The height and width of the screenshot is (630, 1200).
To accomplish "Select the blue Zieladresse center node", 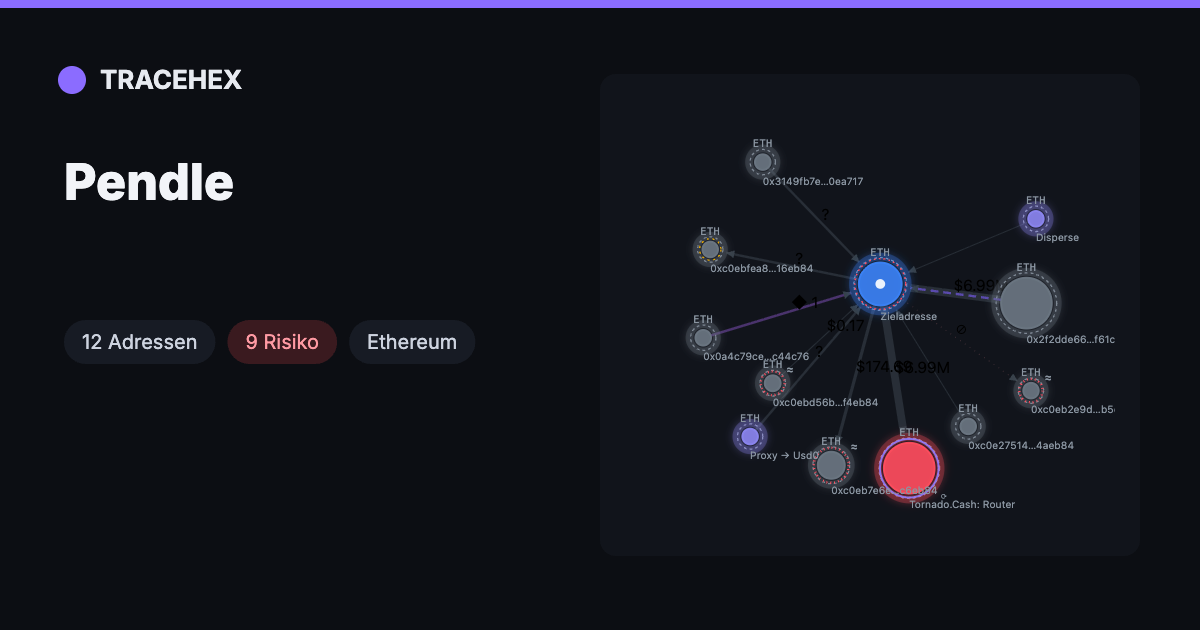I will click(x=880, y=284).
